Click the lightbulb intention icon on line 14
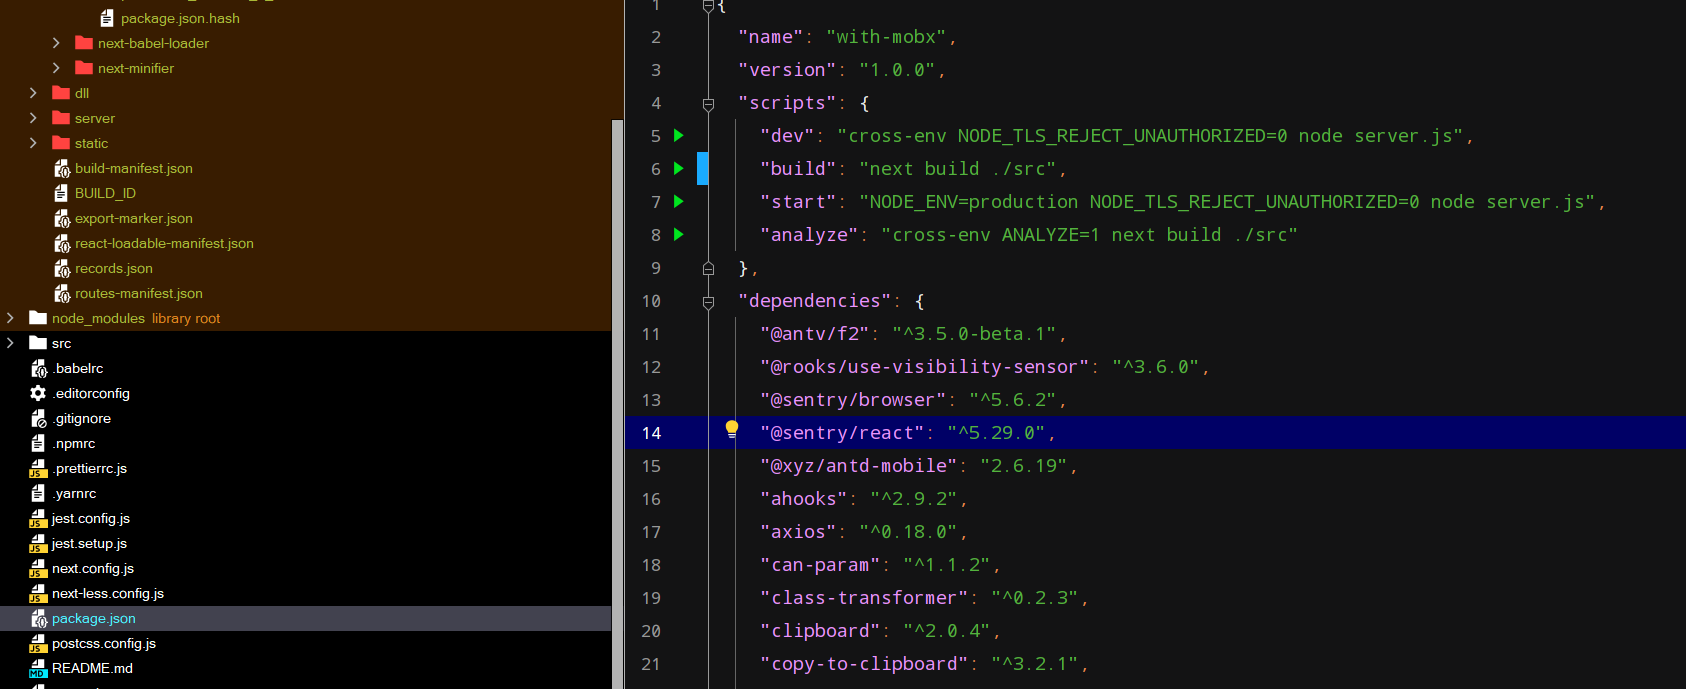This screenshot has width=1686, height=689. 732,430
